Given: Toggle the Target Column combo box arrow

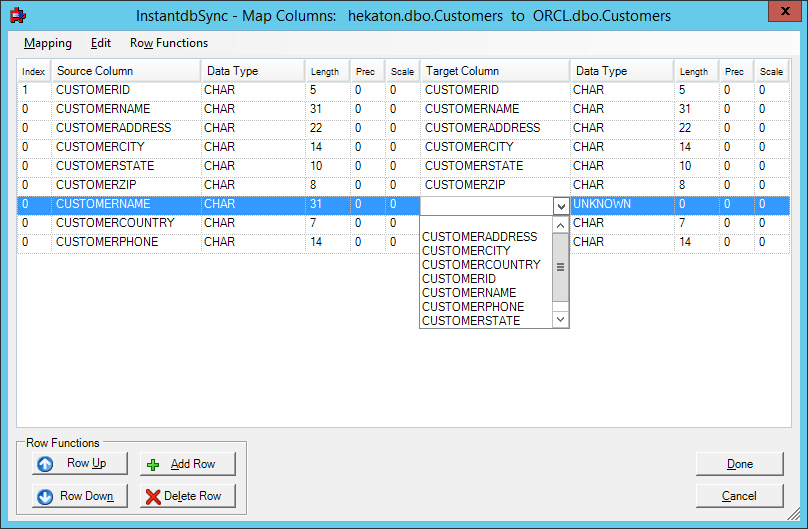Looking at the screenshot, I should (561, 206).
